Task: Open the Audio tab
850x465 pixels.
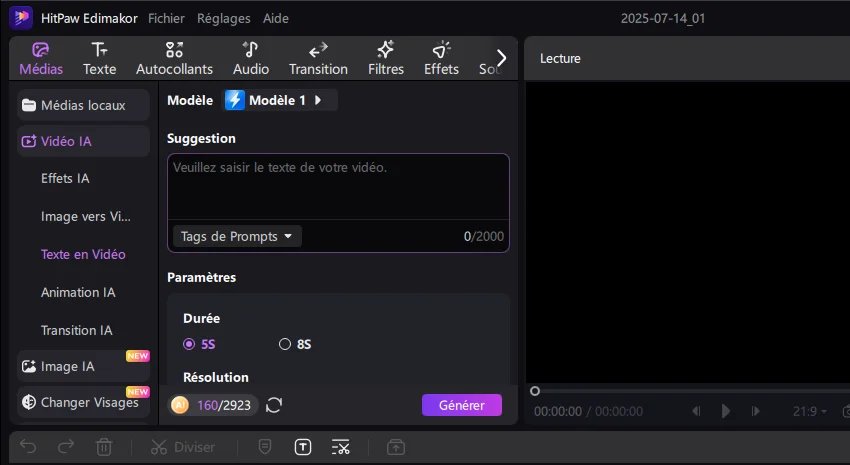Action: (x=250, y=59)
